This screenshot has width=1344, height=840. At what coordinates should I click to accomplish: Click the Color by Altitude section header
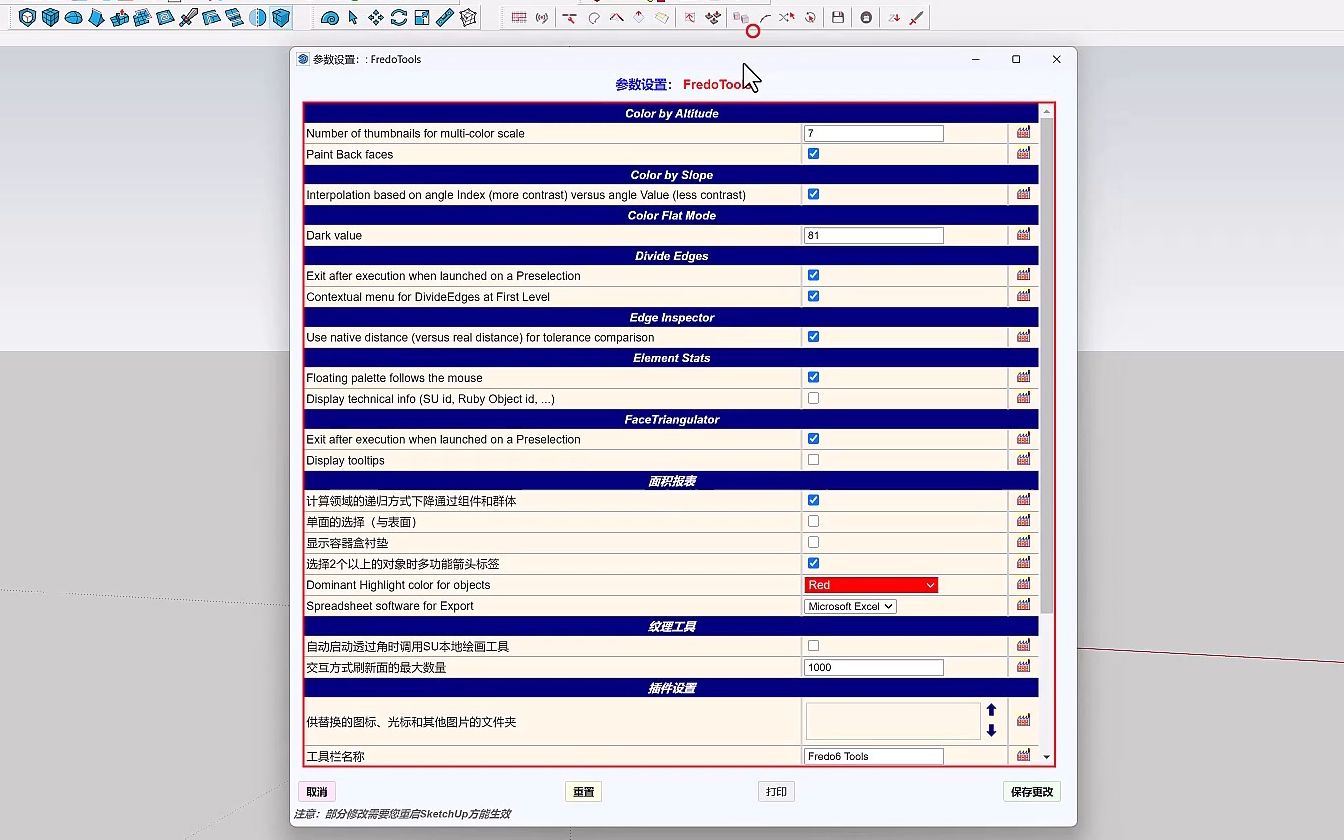pyautogui.click(x=672, y=113)
